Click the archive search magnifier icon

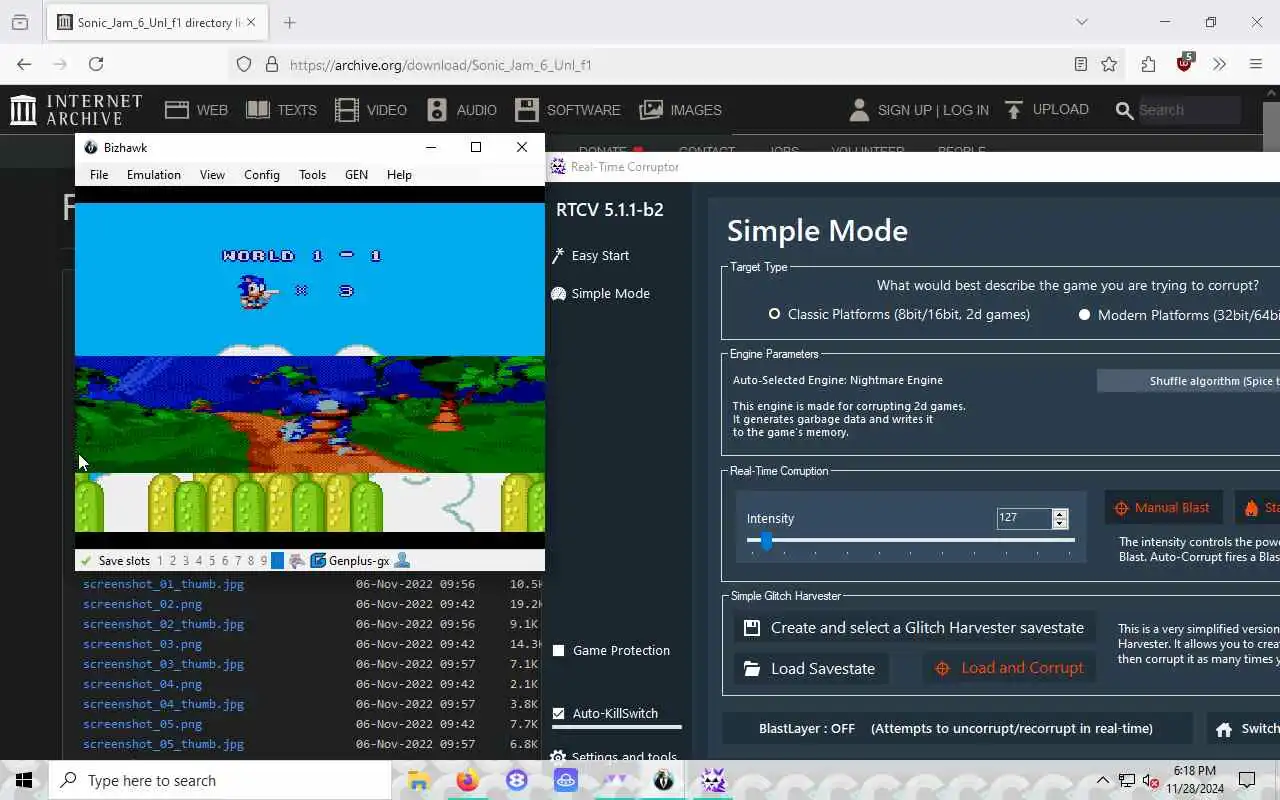[1125, 110]
